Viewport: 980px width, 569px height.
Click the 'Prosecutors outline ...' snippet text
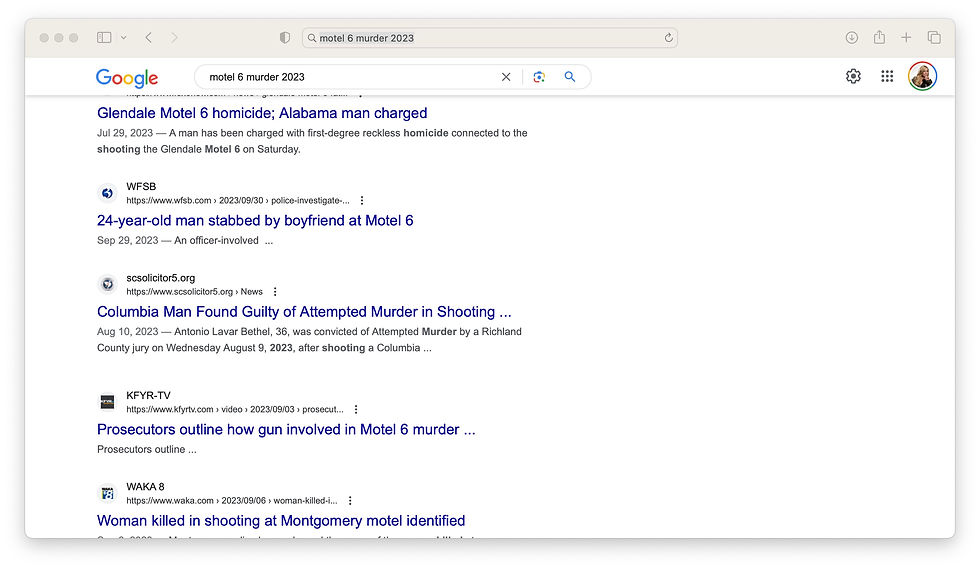pyautogui.click(x=147, y=450)
